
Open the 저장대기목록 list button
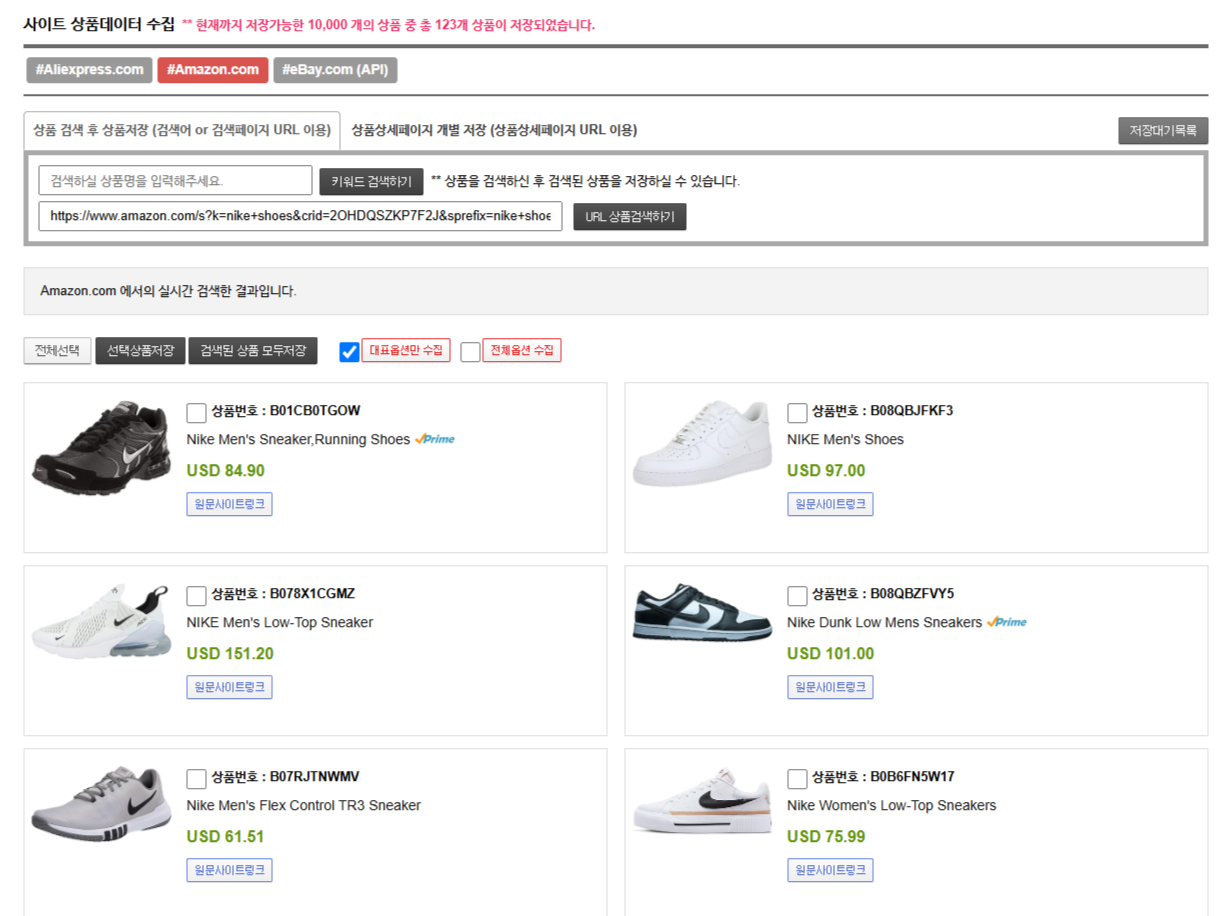point(1162,131)
